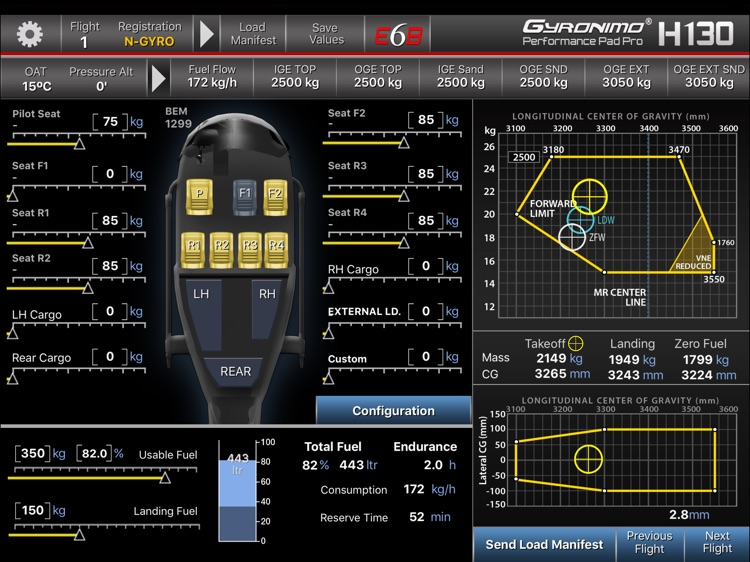This screenshot has width=750, height=562.
Task: Click the lateral CG chart marker
Action: coord(588,459)
